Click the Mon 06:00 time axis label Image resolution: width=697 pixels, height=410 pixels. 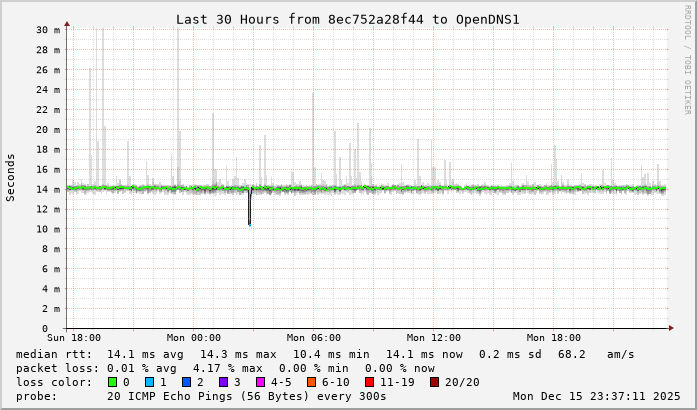313,338
